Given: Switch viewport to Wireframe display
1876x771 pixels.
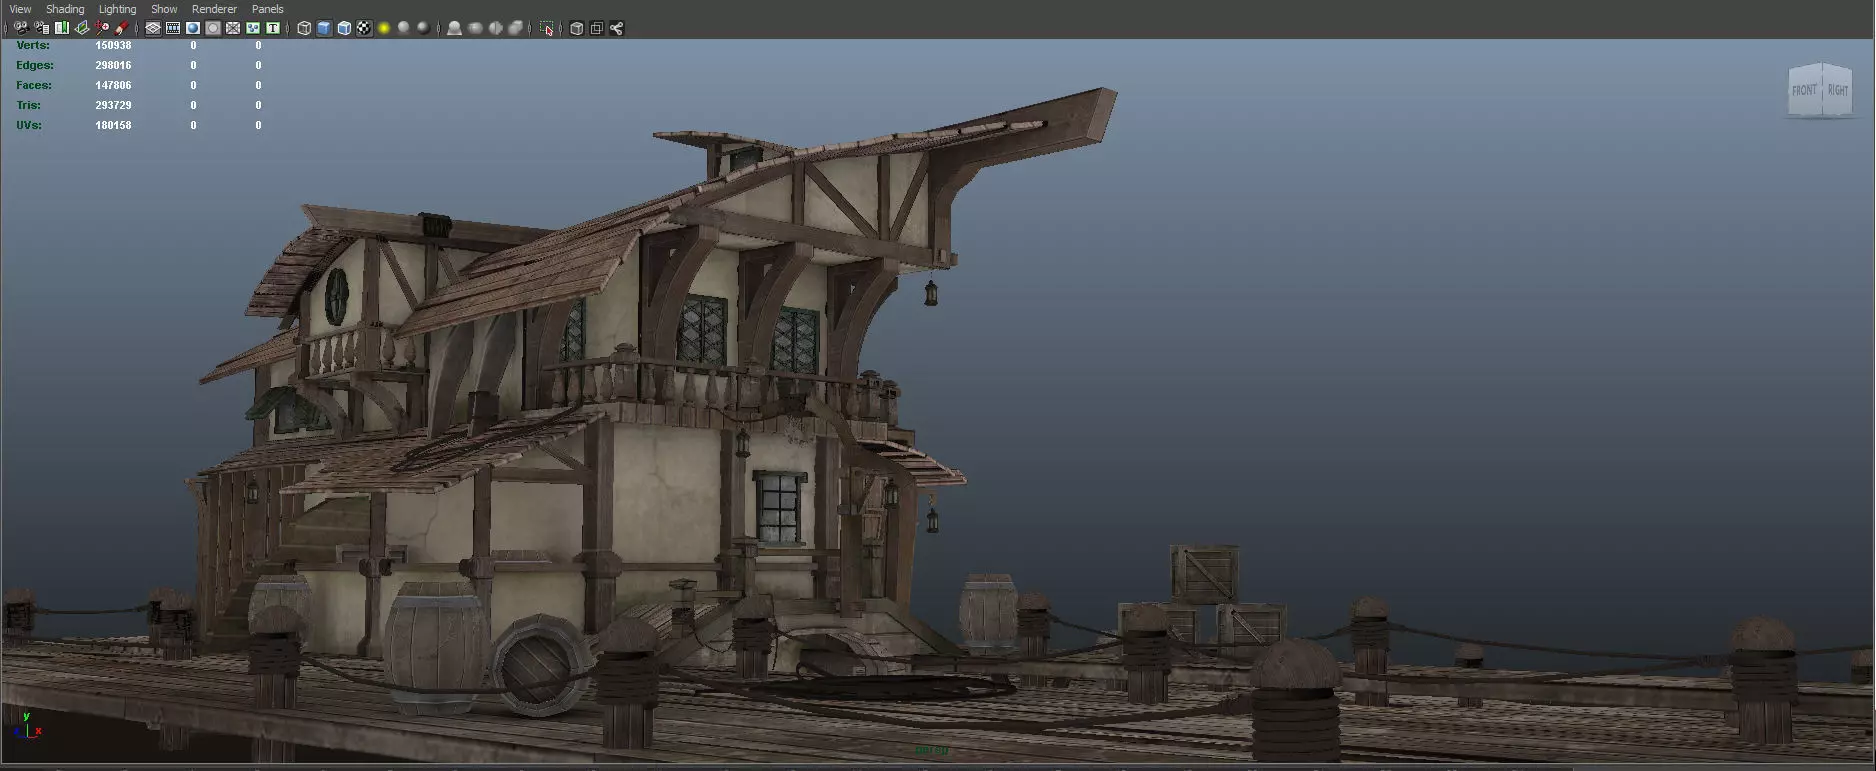Looking at the screenshot, I should (x=304, y=28).
